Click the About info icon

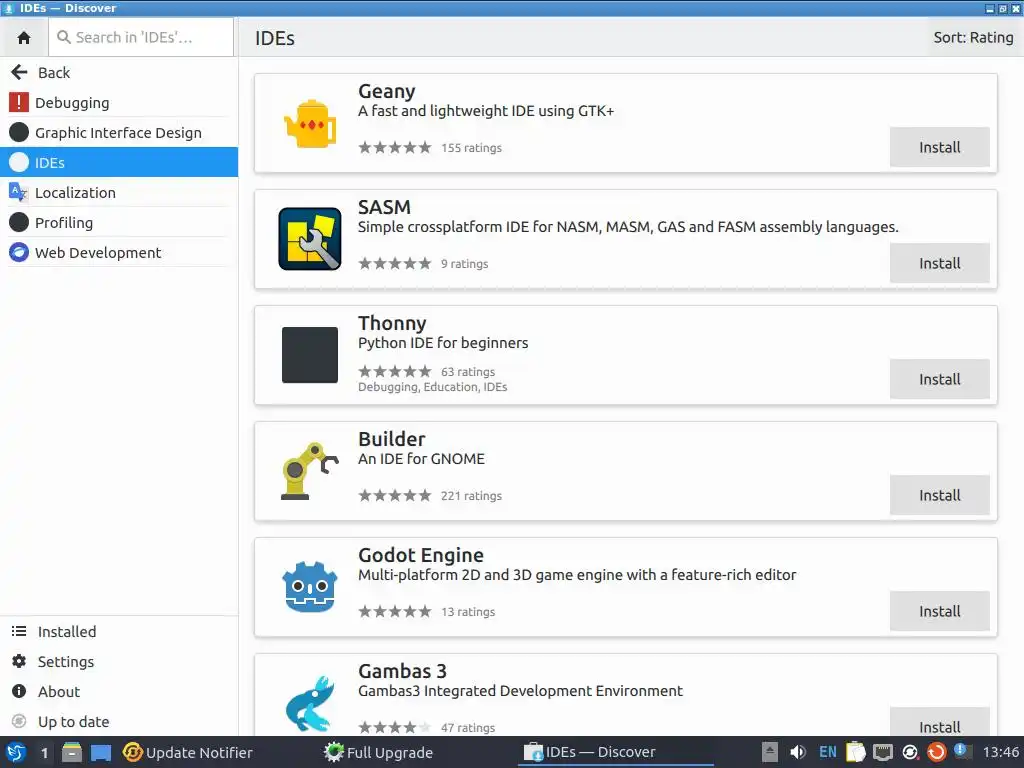coord(19,691)
